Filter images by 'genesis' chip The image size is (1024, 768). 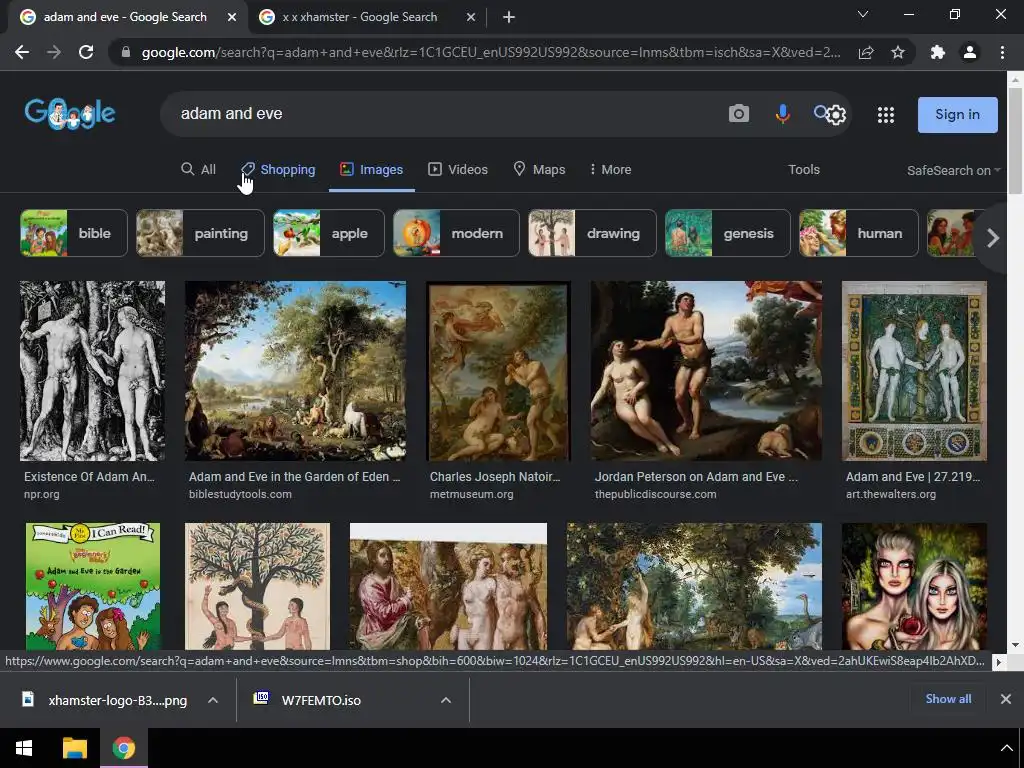coord(727,233)
